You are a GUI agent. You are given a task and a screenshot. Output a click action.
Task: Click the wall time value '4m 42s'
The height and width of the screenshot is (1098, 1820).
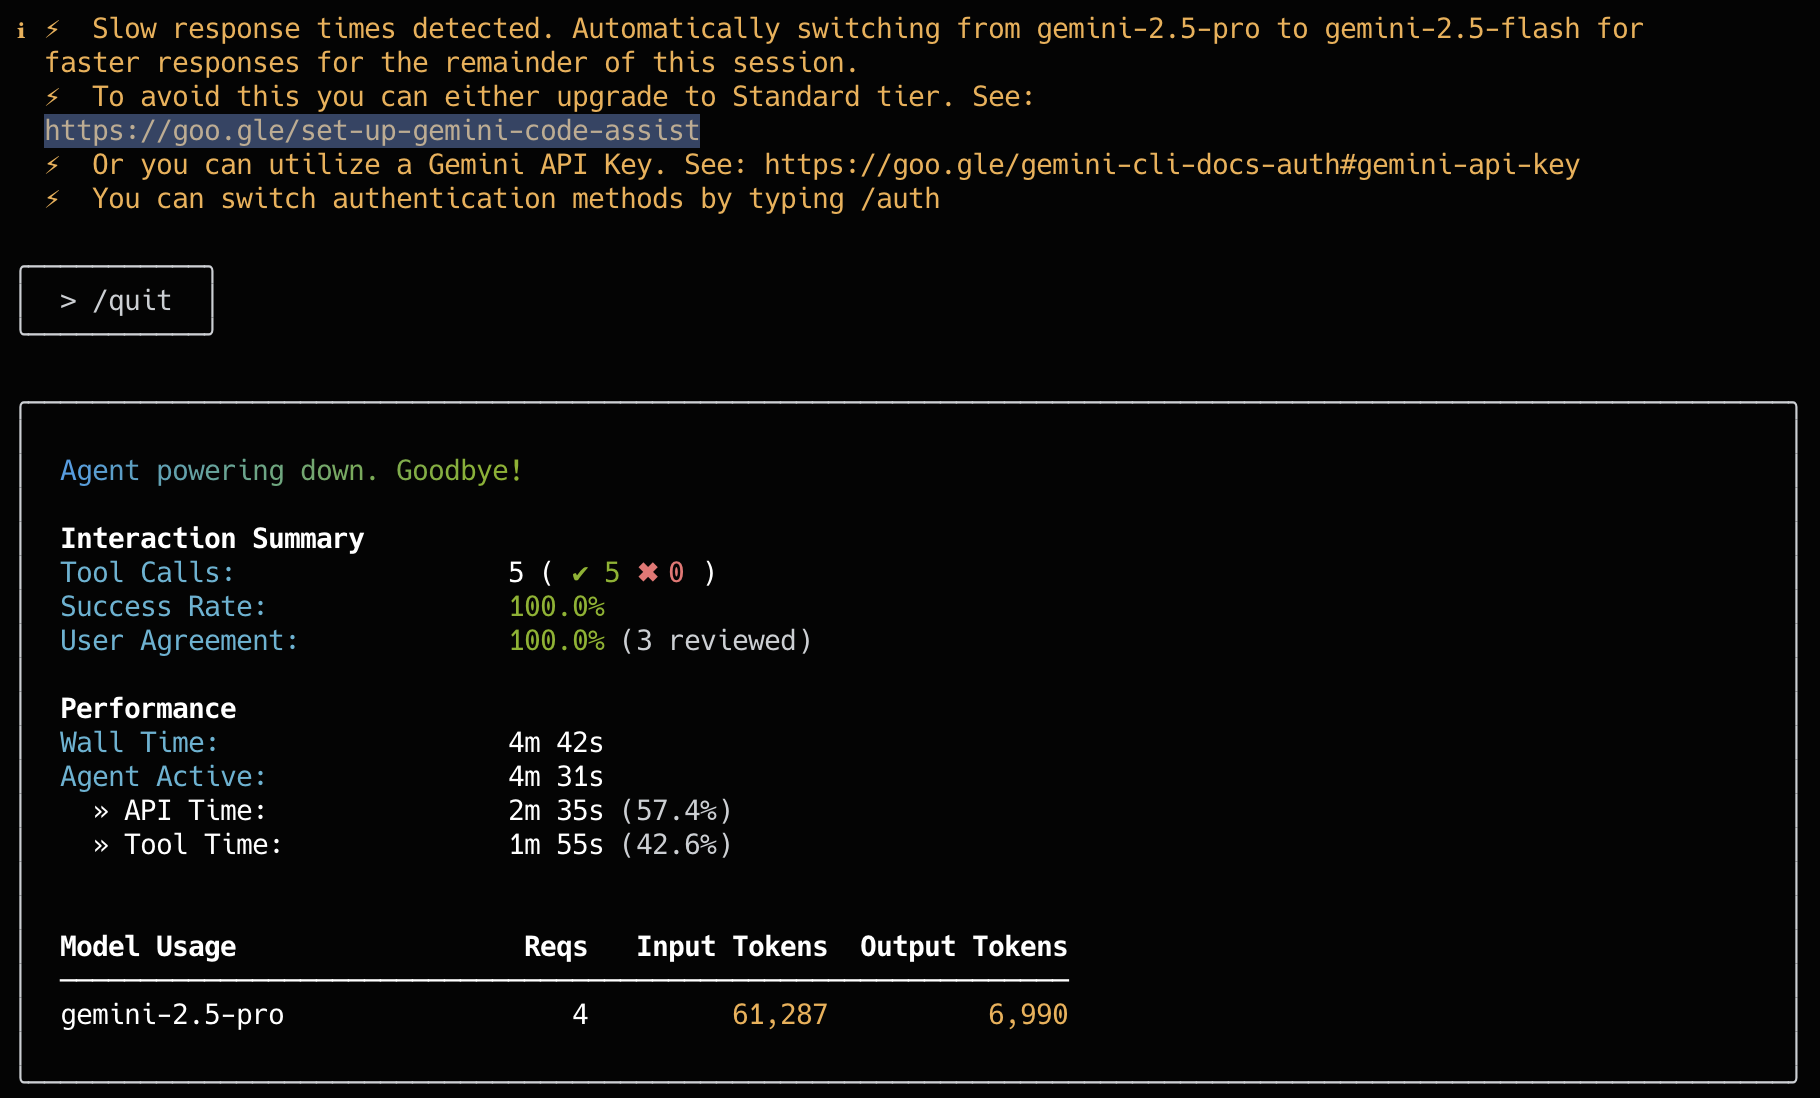[556, 743]
